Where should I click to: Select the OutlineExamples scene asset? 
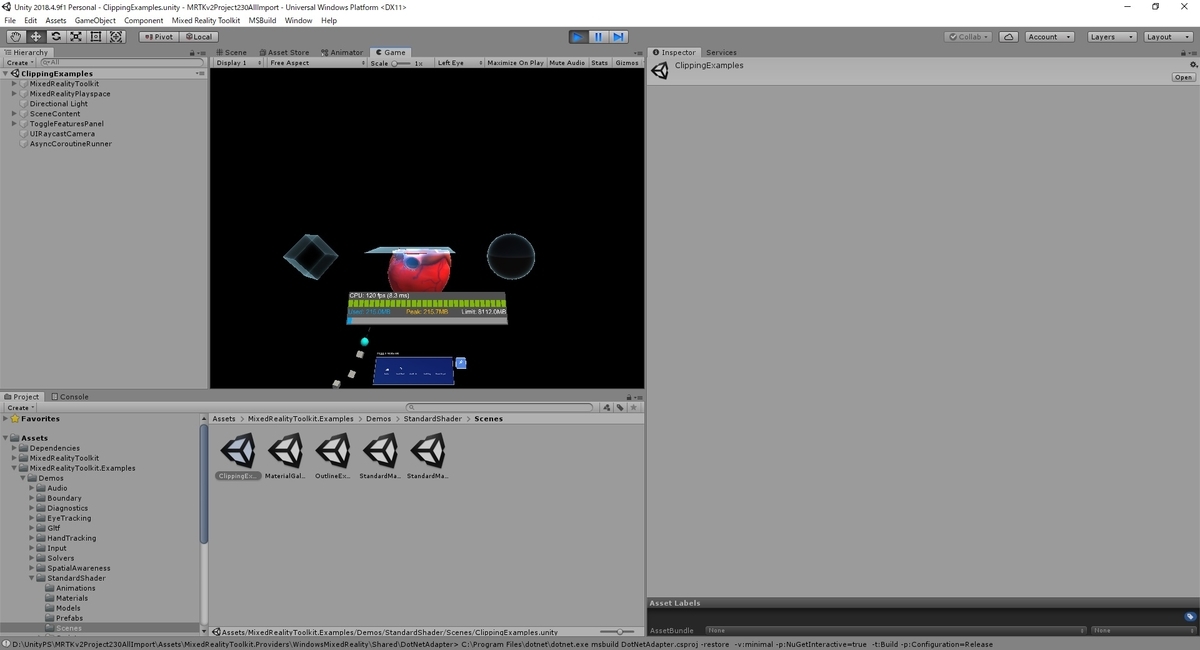333,456
